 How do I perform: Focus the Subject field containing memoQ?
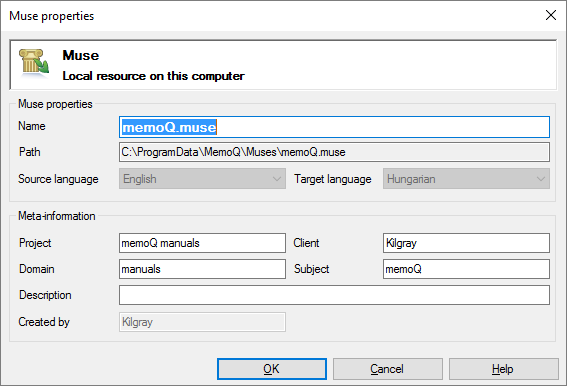[x=466, y=269]
